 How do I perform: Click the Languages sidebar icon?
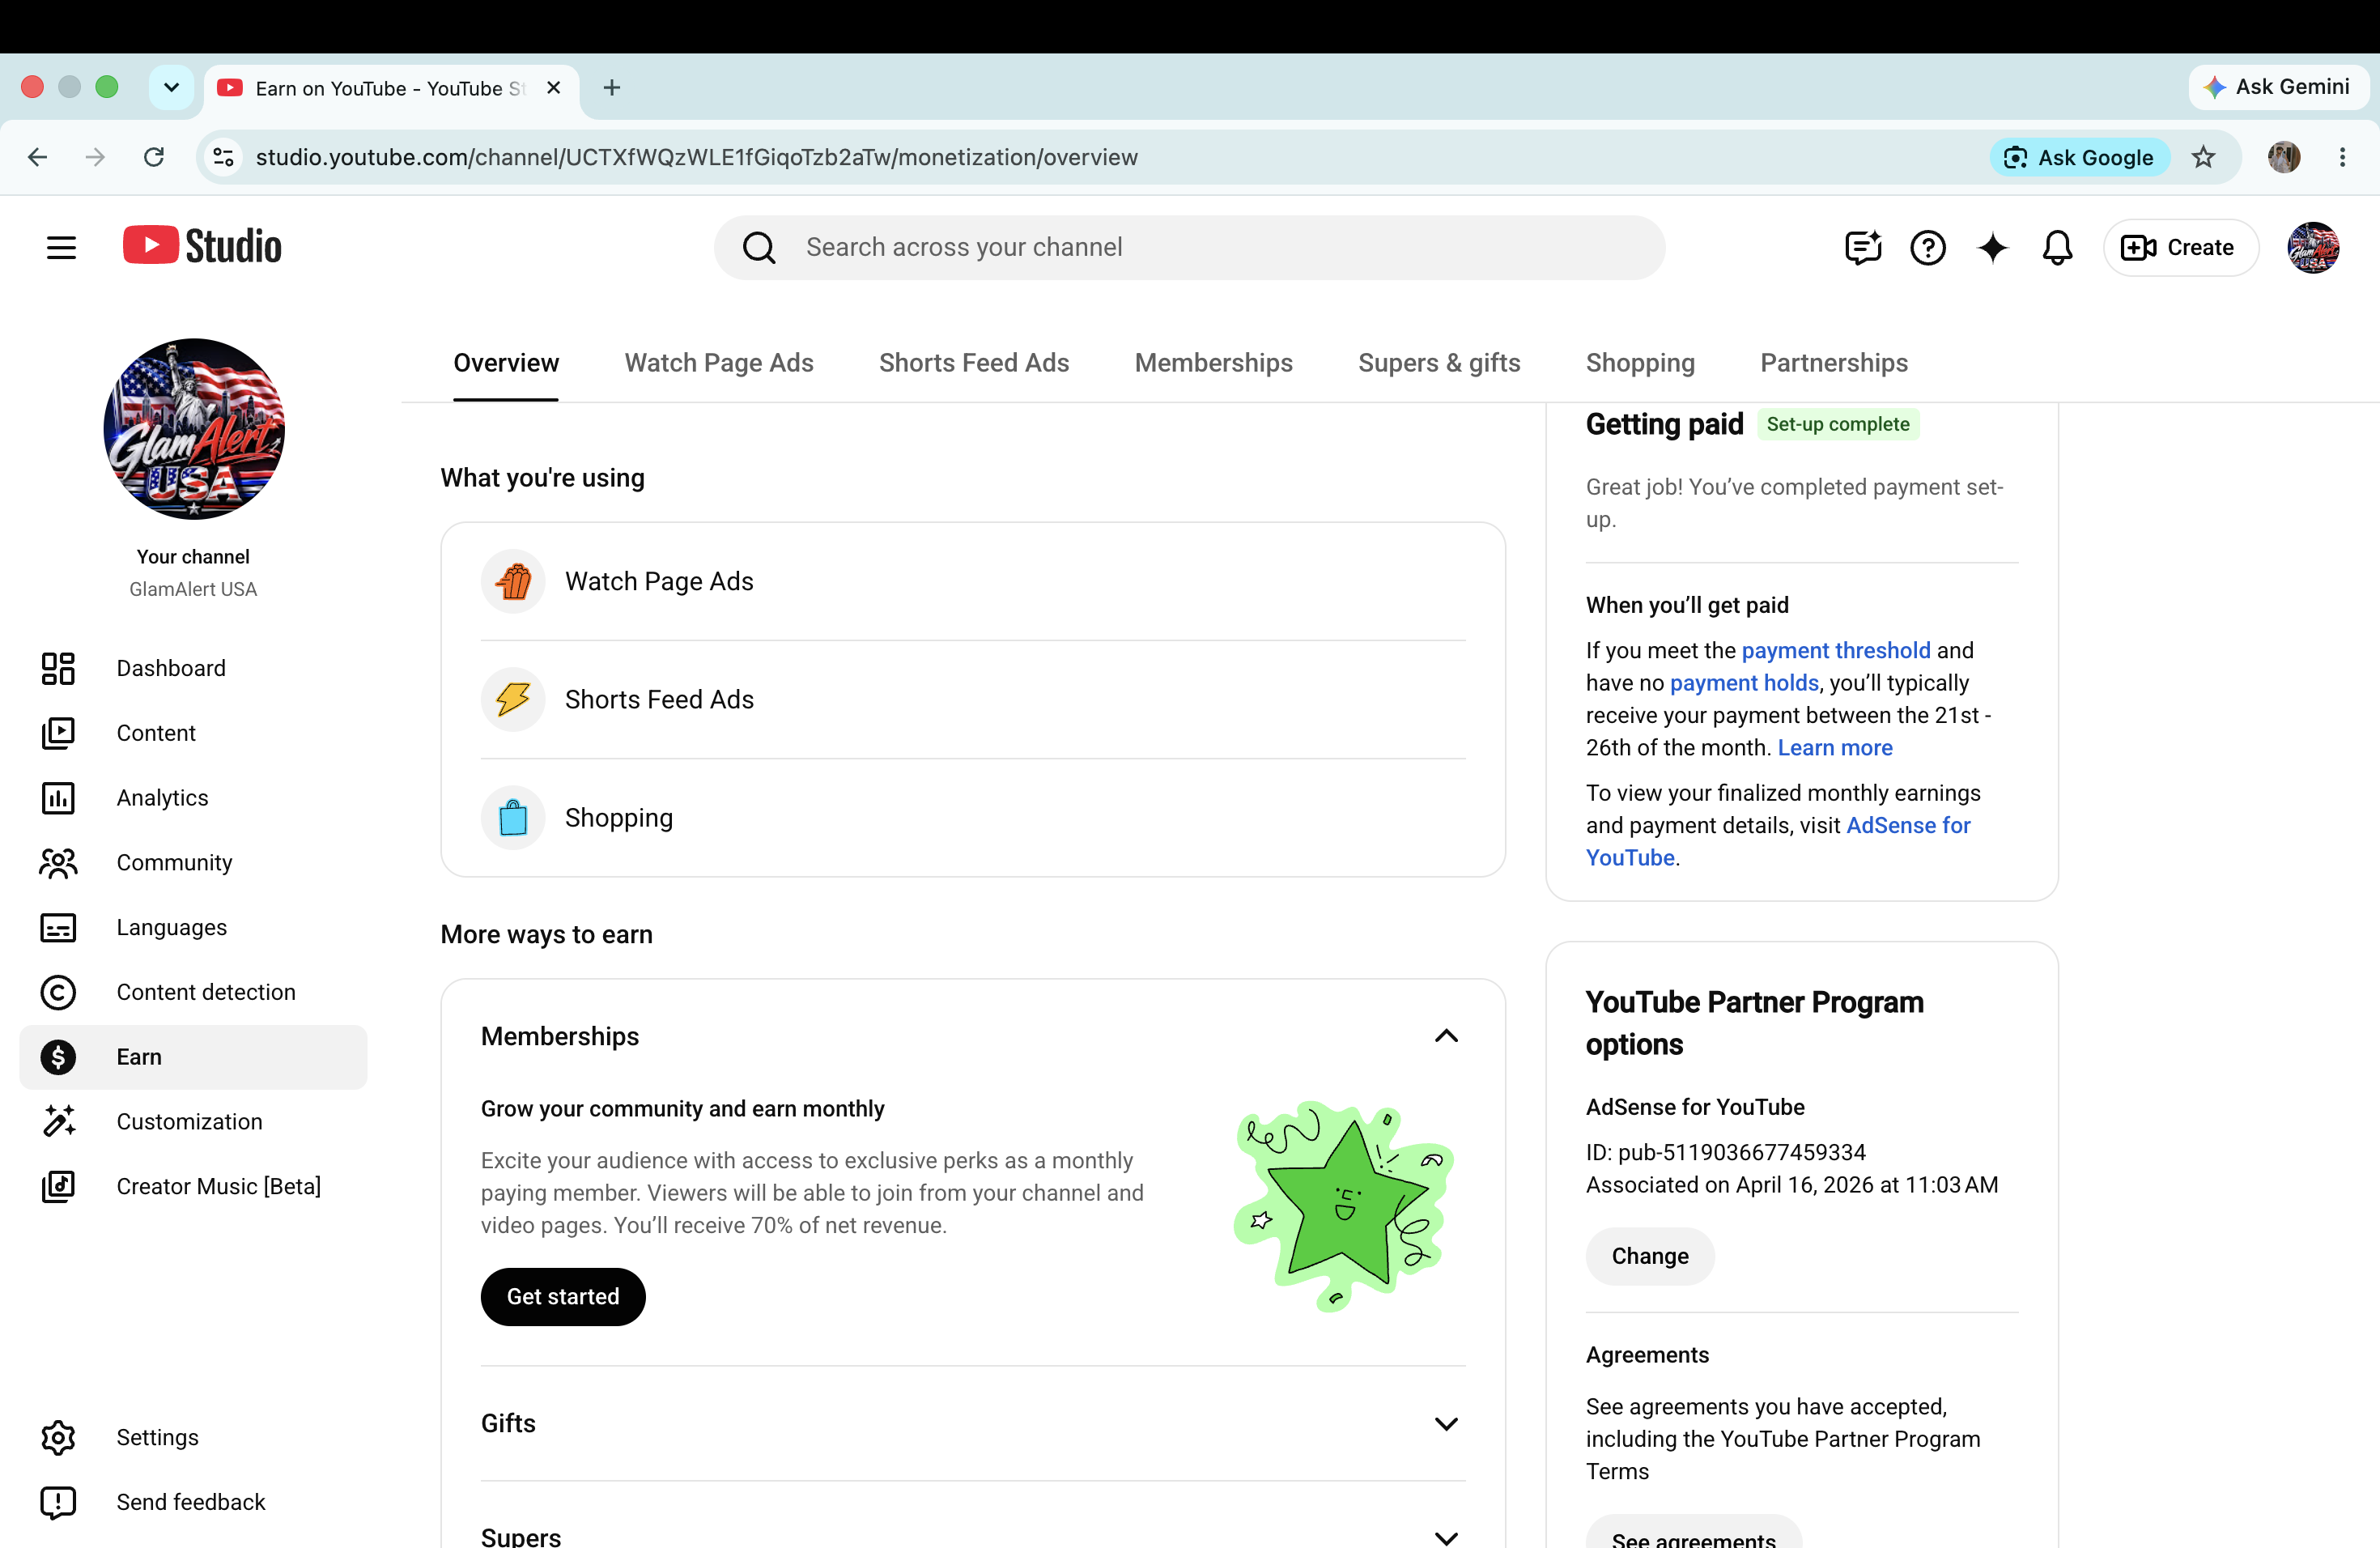[x=58, y=928]
